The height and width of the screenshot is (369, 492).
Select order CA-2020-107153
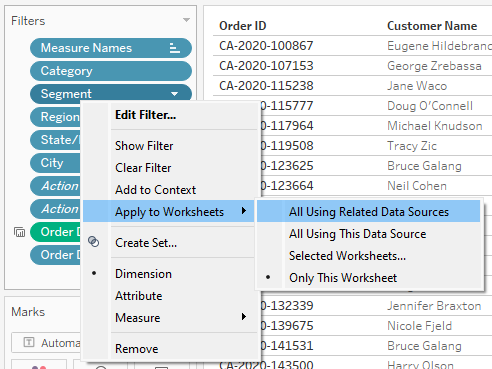point(266,66)
